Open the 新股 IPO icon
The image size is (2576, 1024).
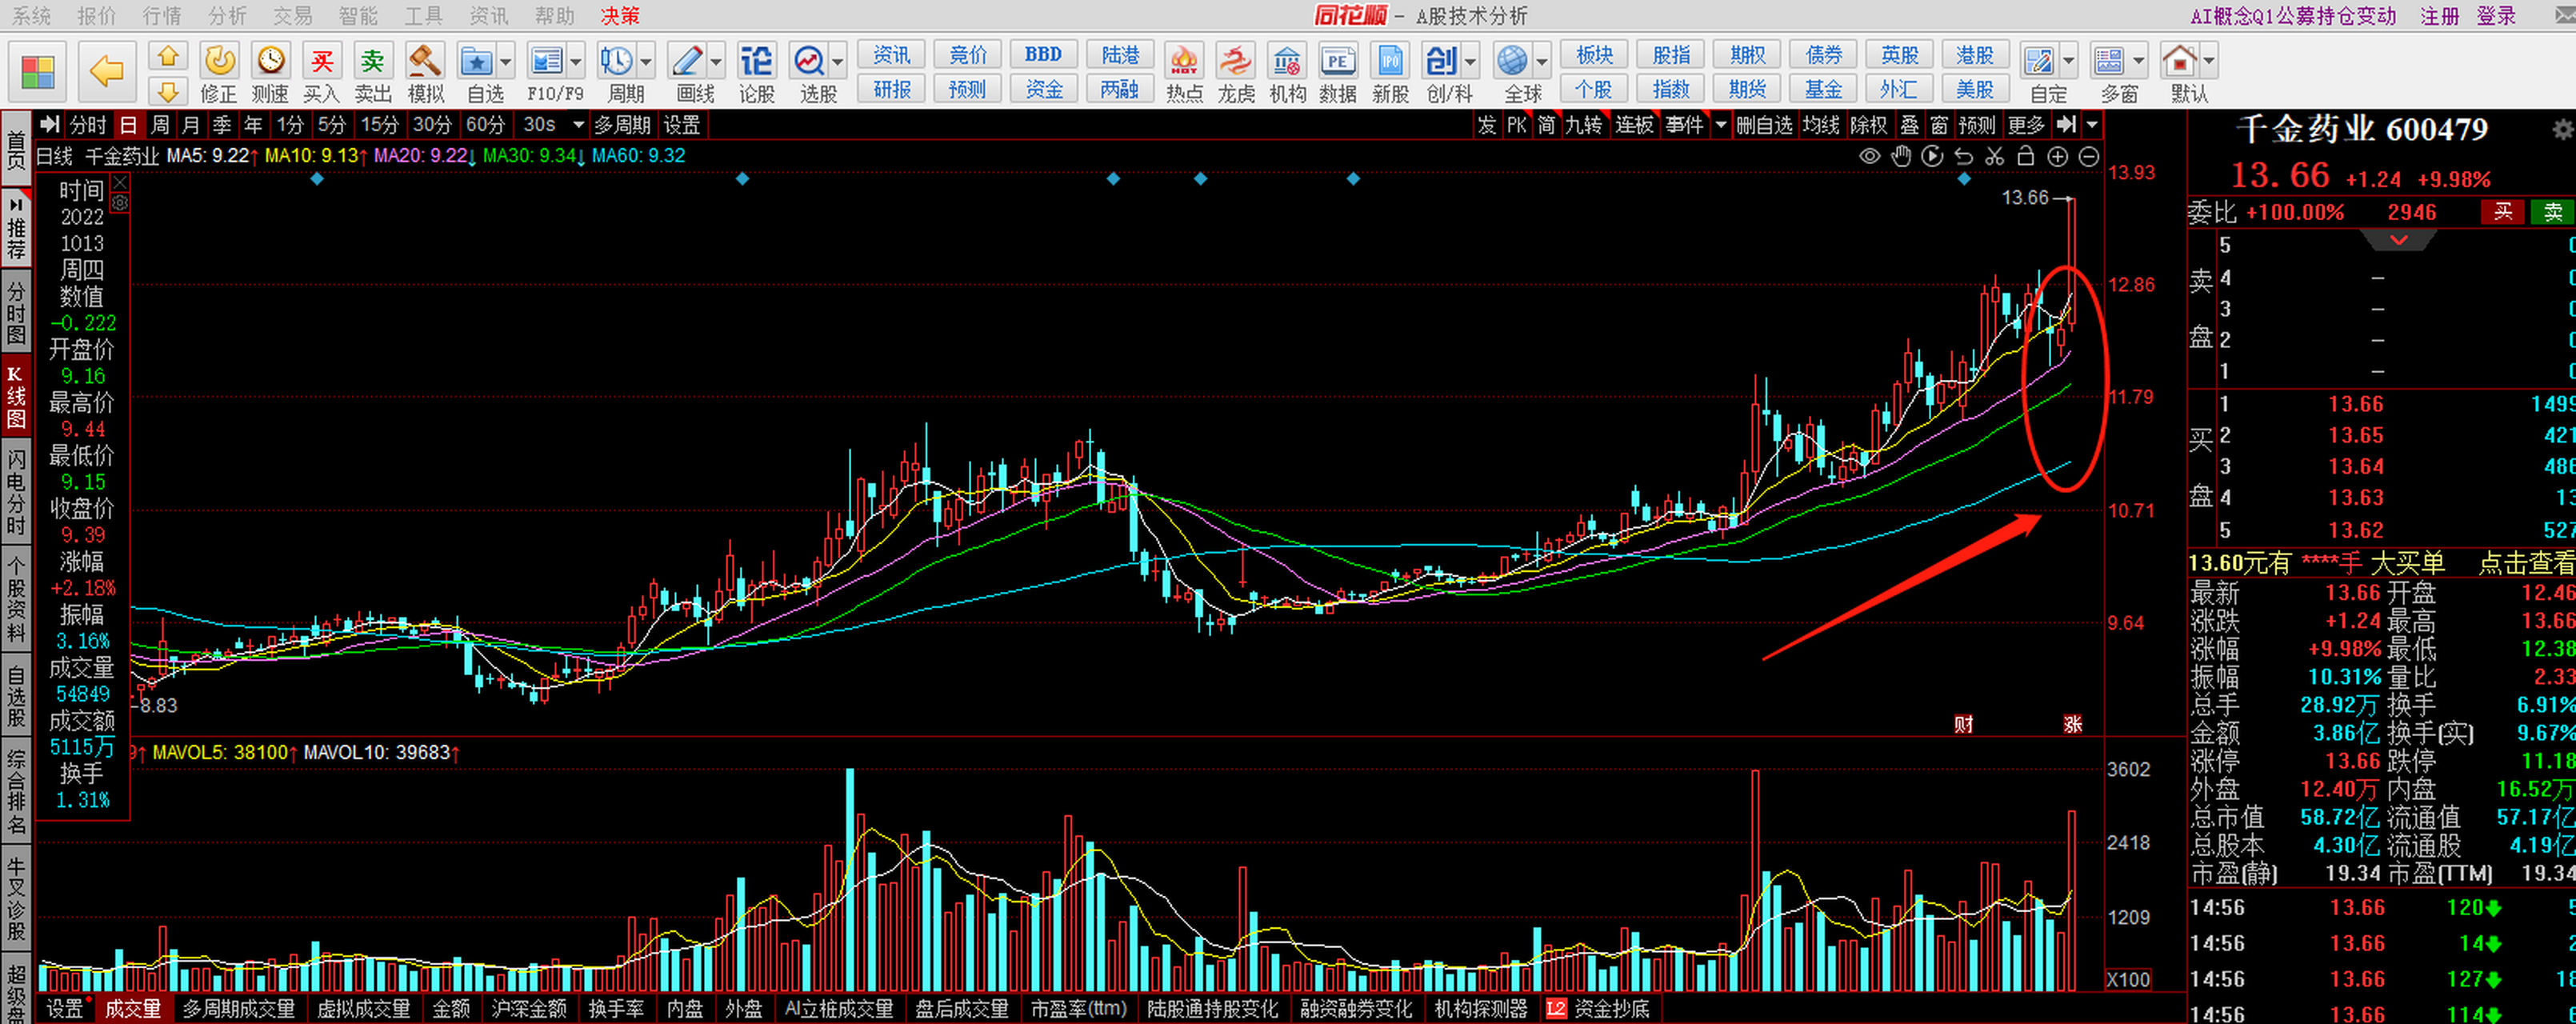pos(1390,61)
